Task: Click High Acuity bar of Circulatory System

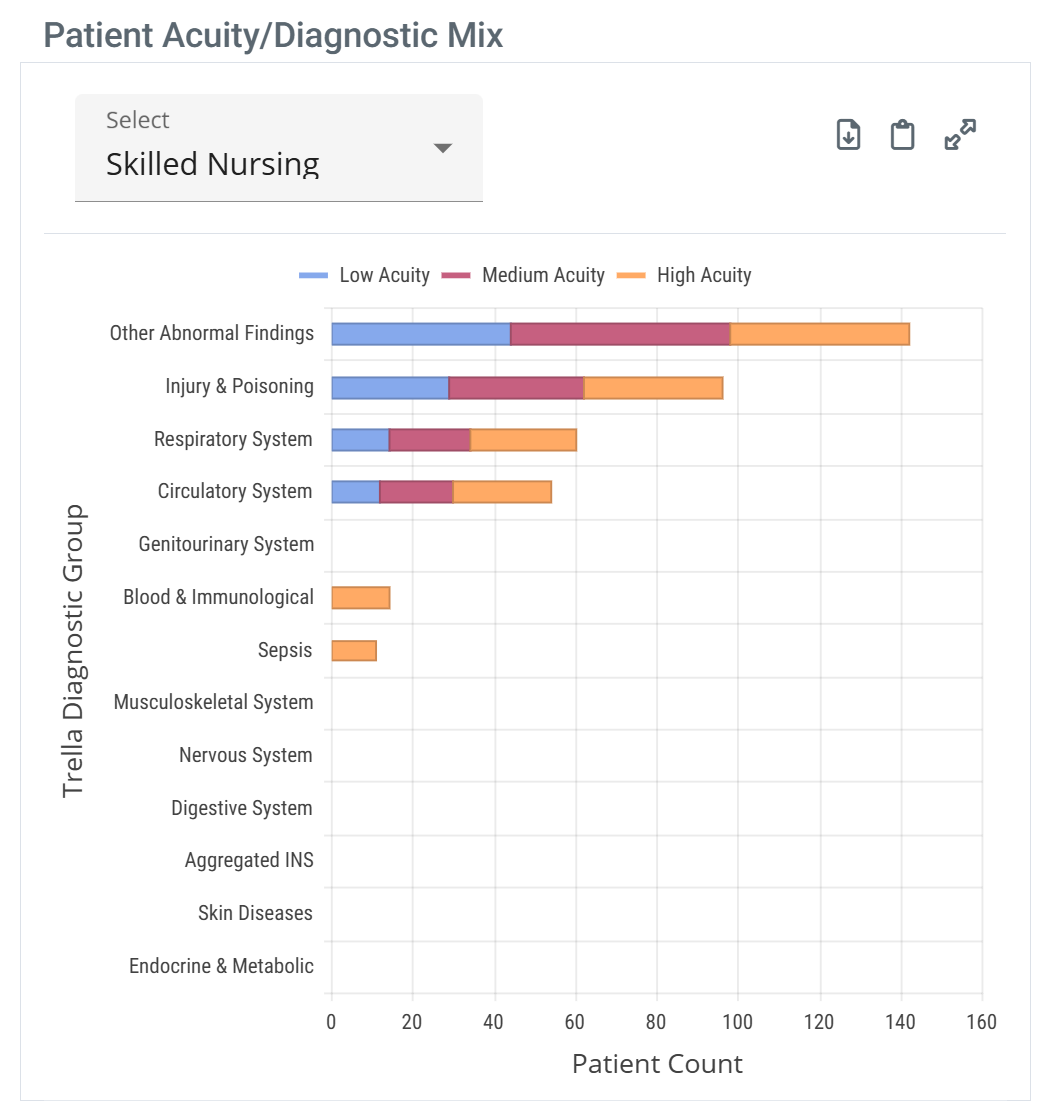Action: click(x=502, y=492)
